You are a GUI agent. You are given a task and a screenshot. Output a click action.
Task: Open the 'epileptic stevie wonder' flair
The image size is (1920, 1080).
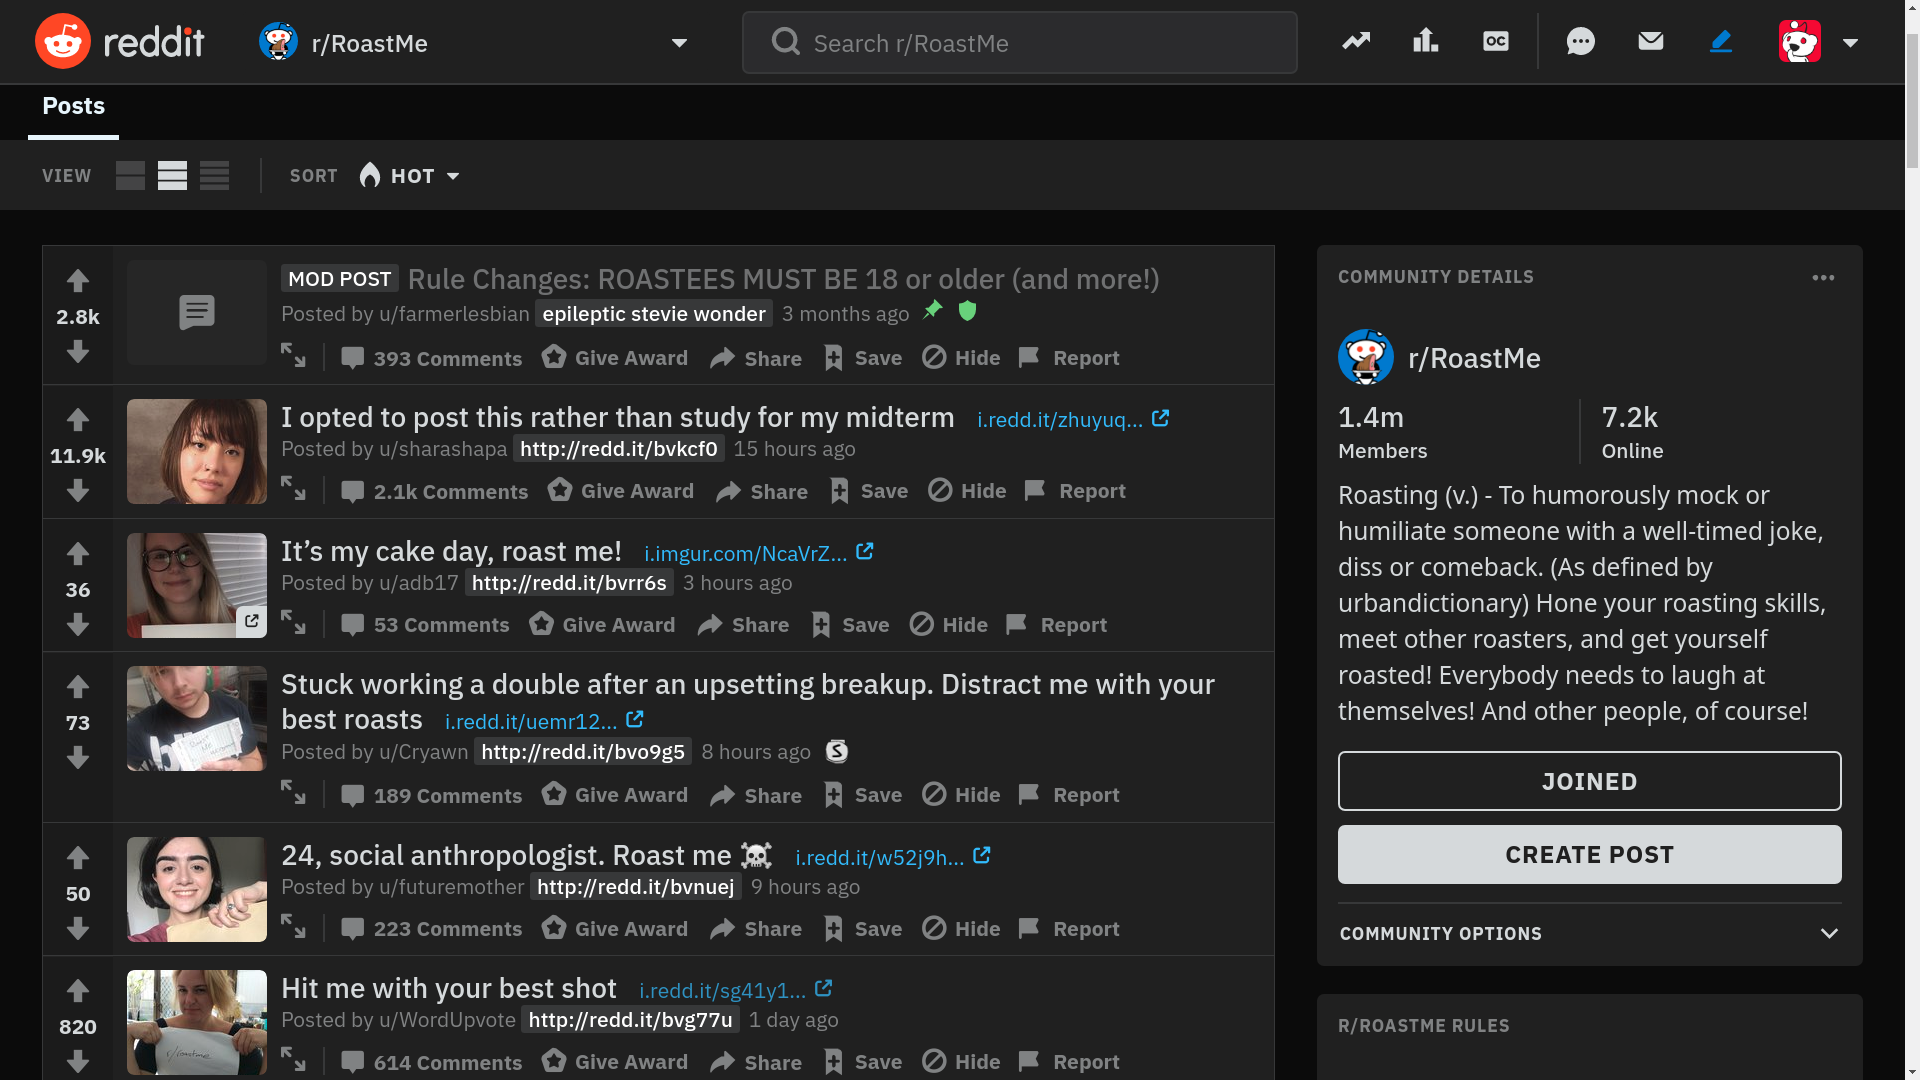(654, 314)
